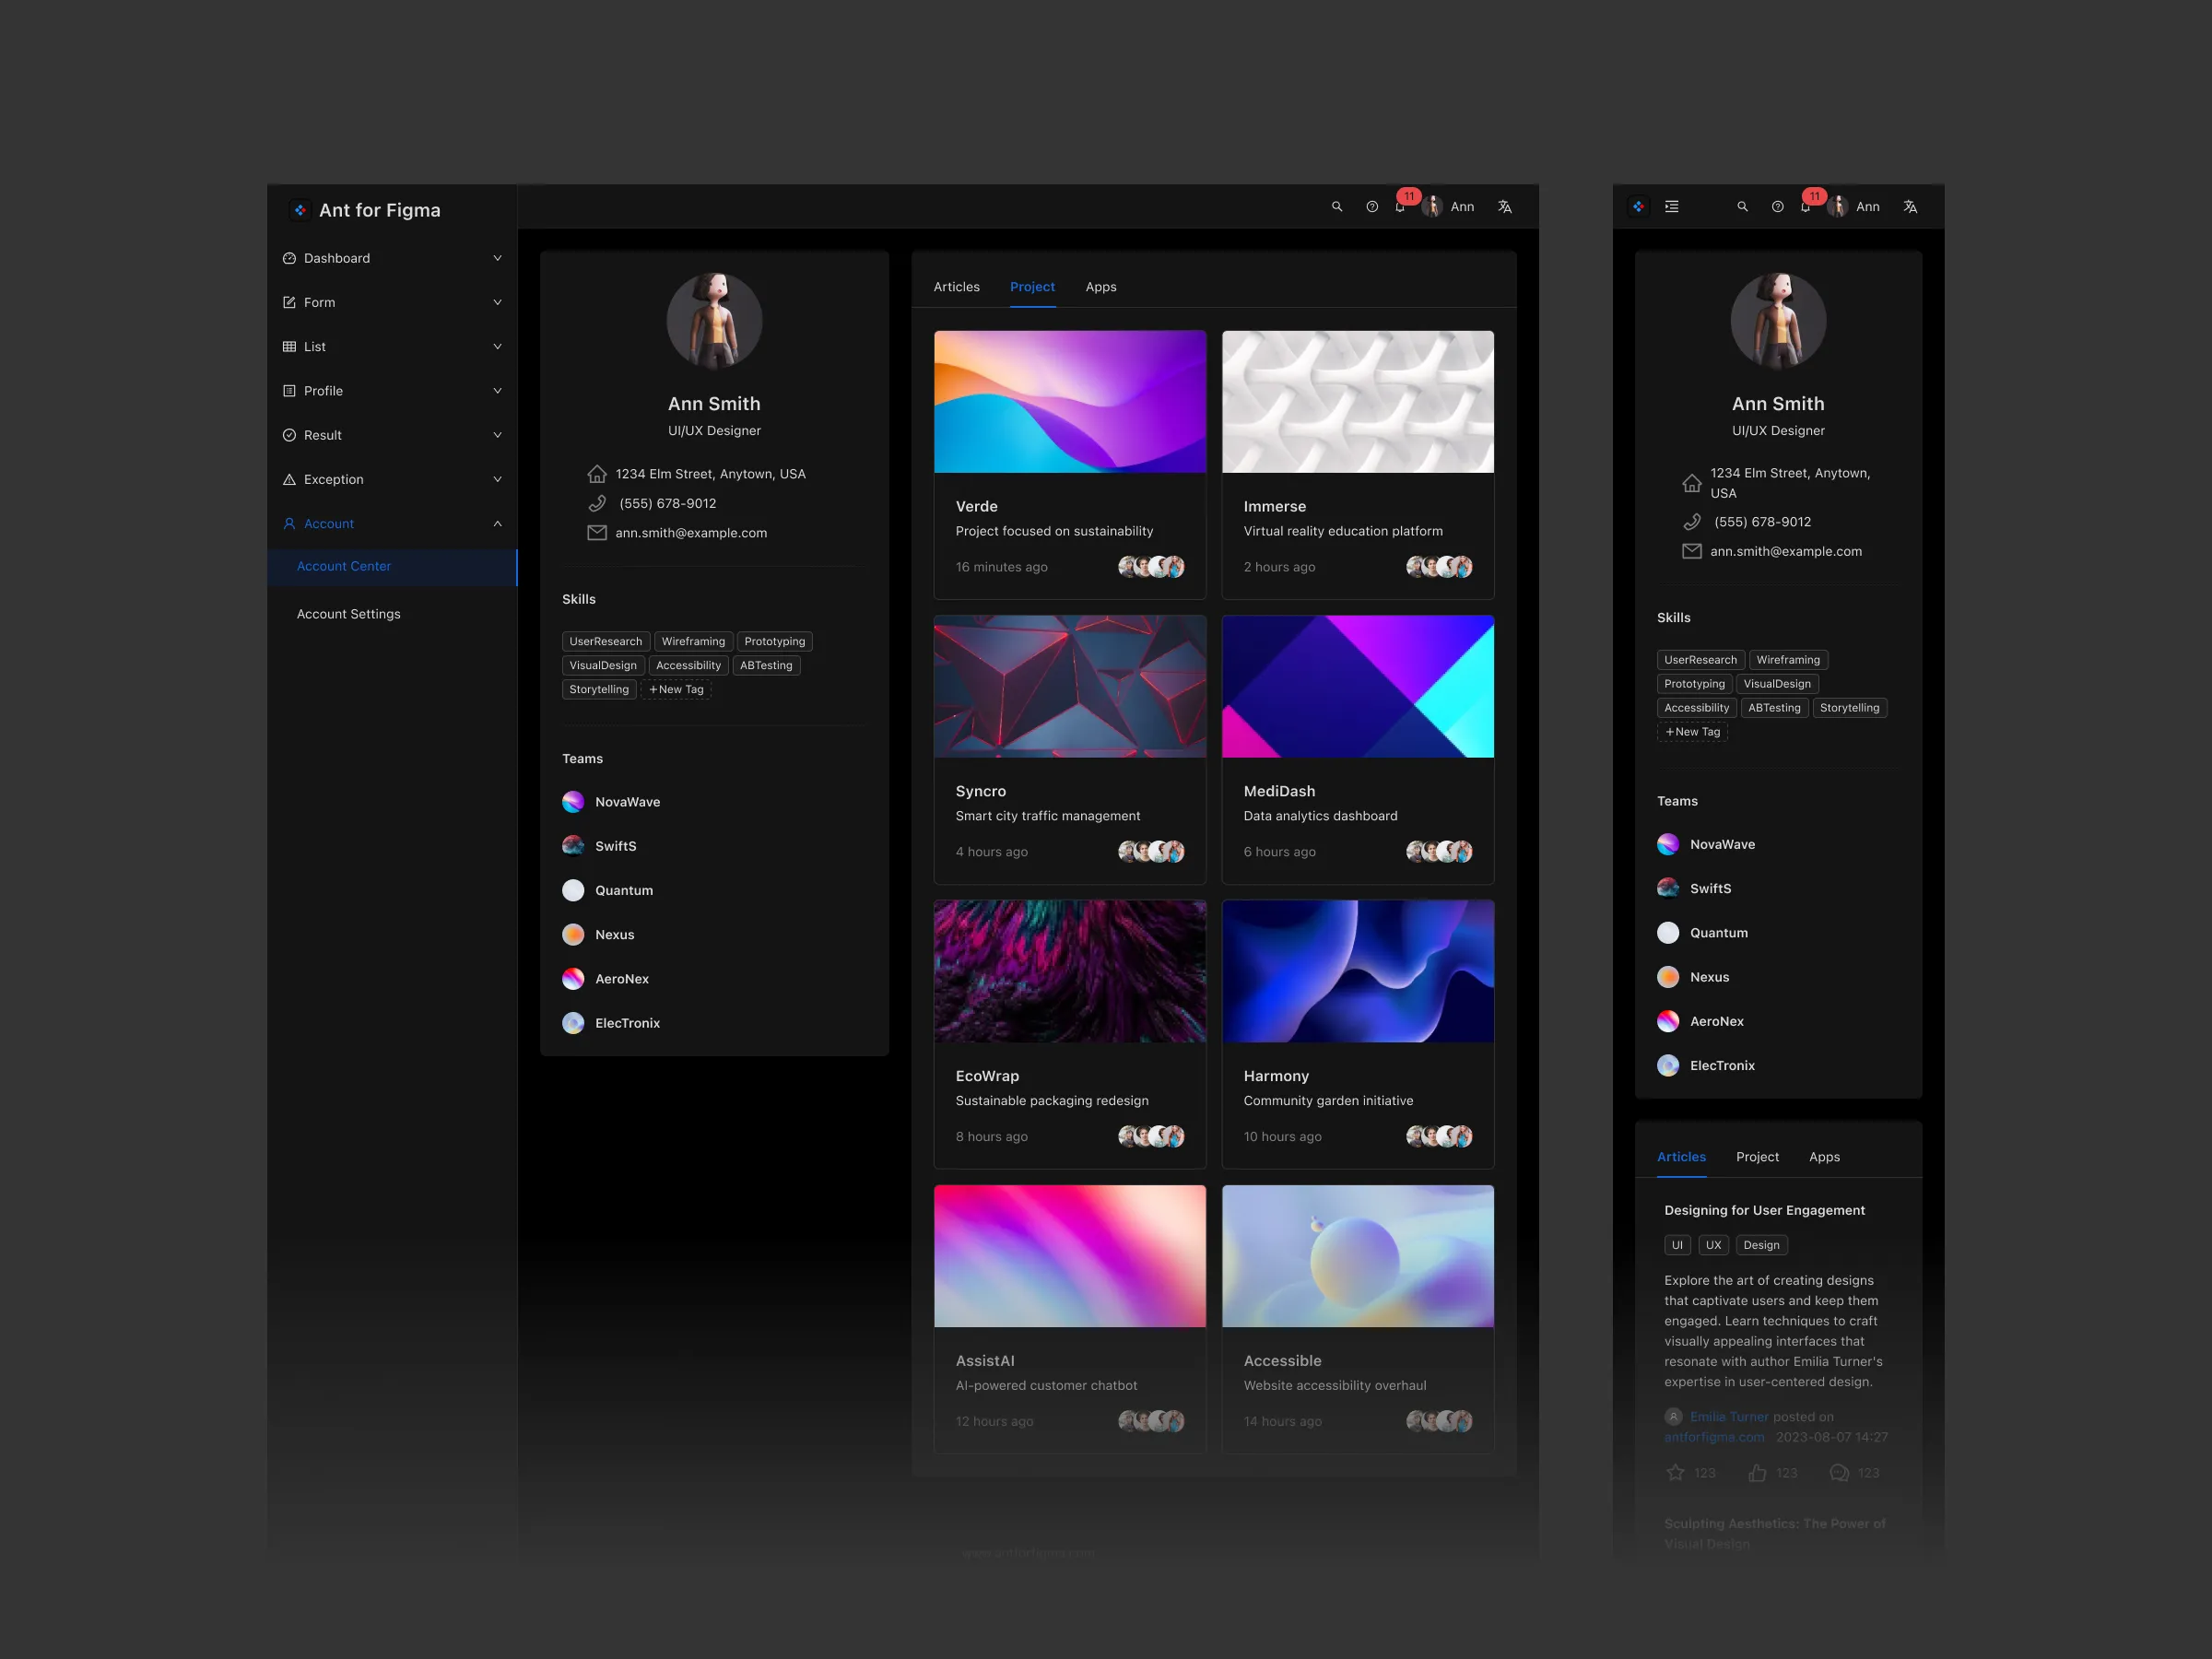This screenshot has width=2212, height=1659.
Task: Expand the Form section in the sidebar
Action: click(x=497, y=302)
